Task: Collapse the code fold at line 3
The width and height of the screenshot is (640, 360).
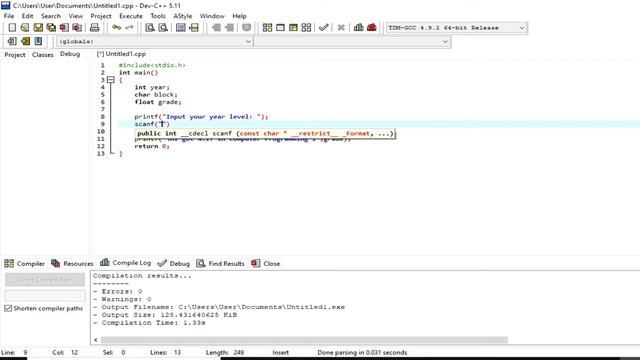Action: (111, 80)
